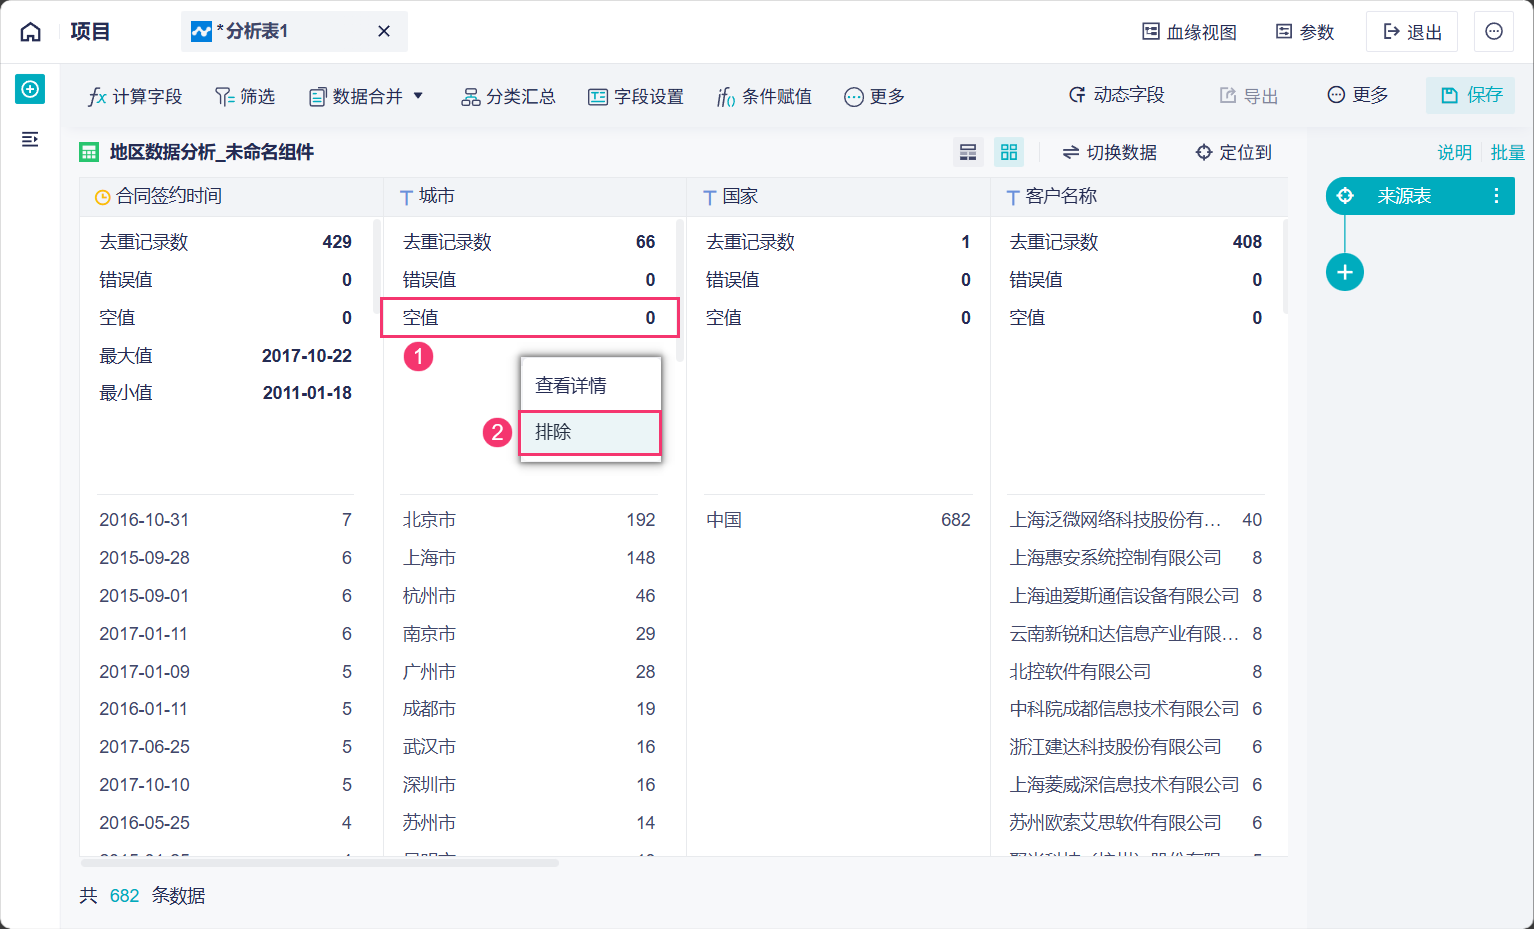Open the left toolbar 更多 menu
The height and width of the screenshot is (929, 1534).
click(x=874, y=96)
